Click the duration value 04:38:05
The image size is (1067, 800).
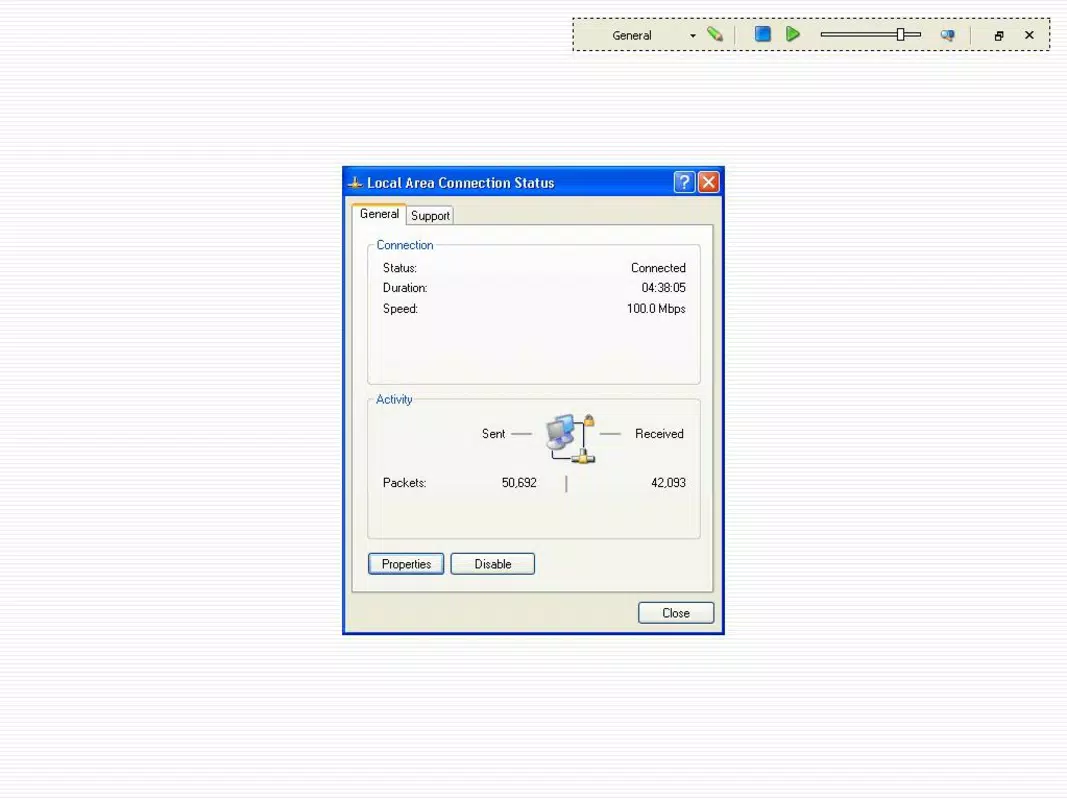(x=663, y=288)
